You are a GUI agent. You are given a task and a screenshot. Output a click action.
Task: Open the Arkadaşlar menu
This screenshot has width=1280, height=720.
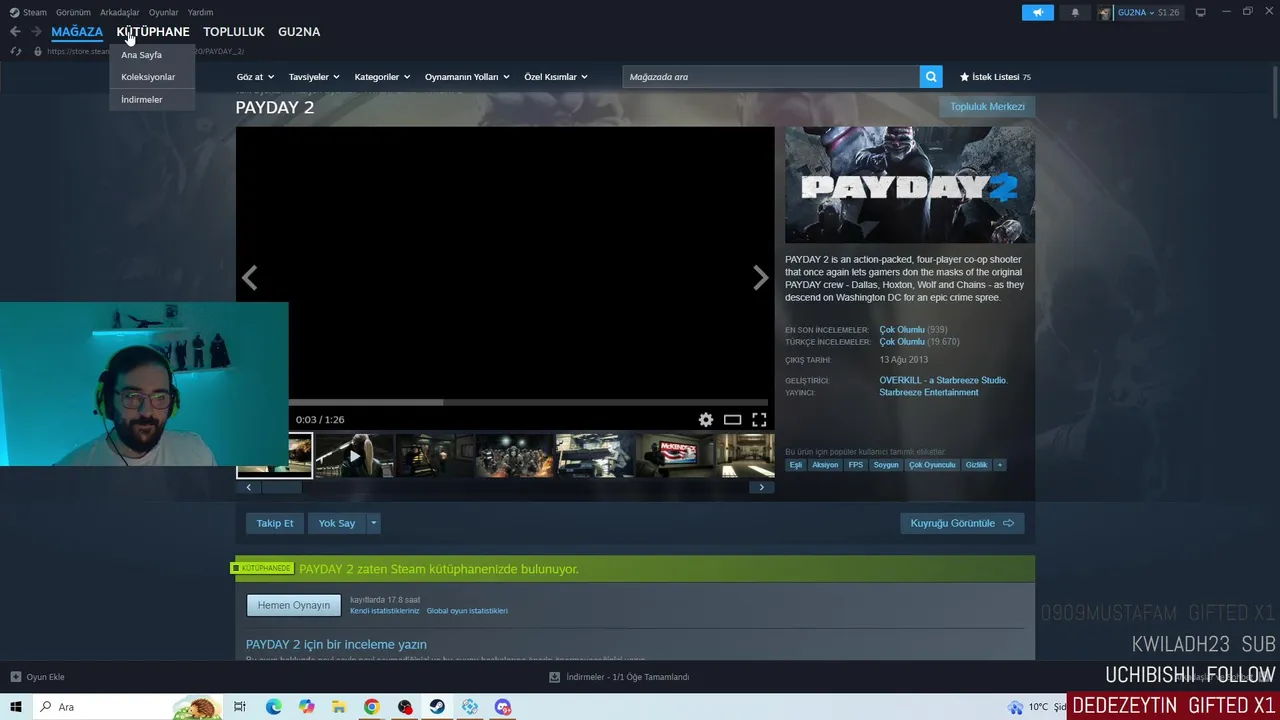coord(120,12)
